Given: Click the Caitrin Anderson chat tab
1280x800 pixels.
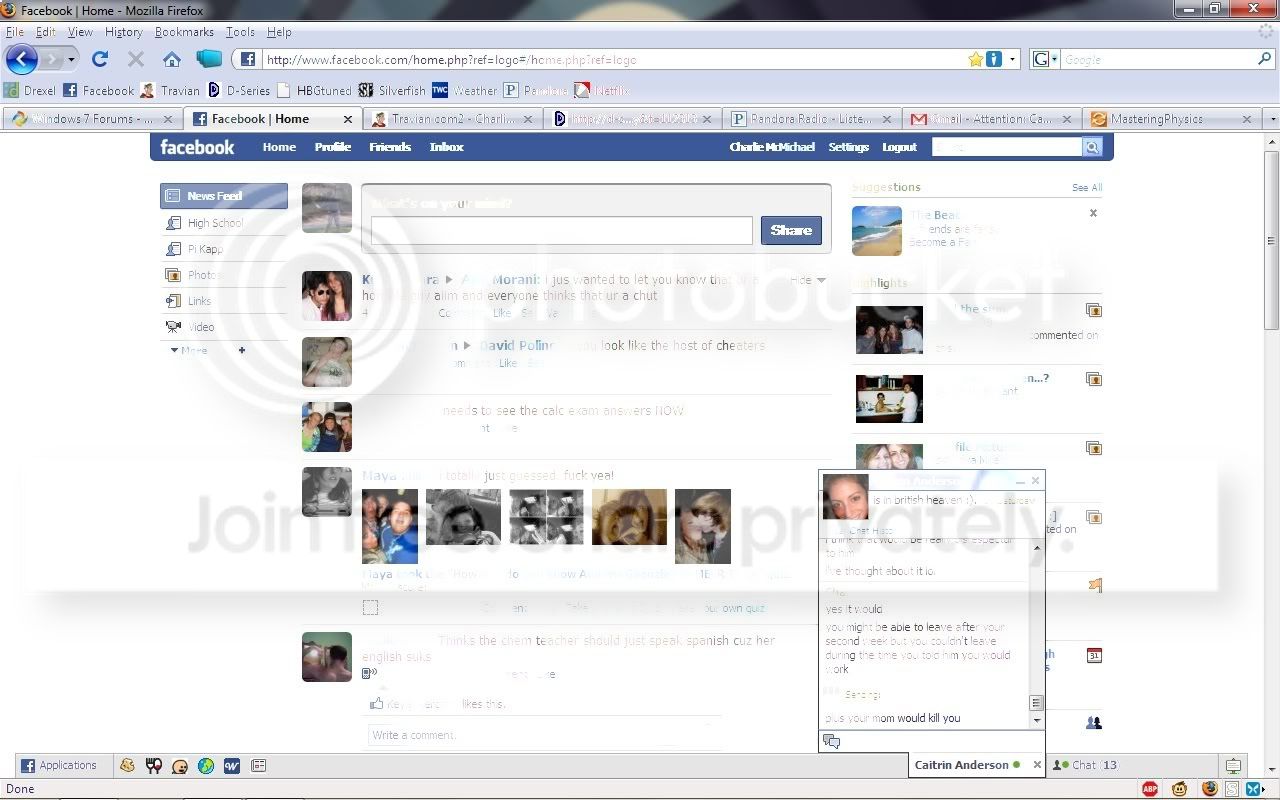Looking at the screenshot, I should [977, 765].
